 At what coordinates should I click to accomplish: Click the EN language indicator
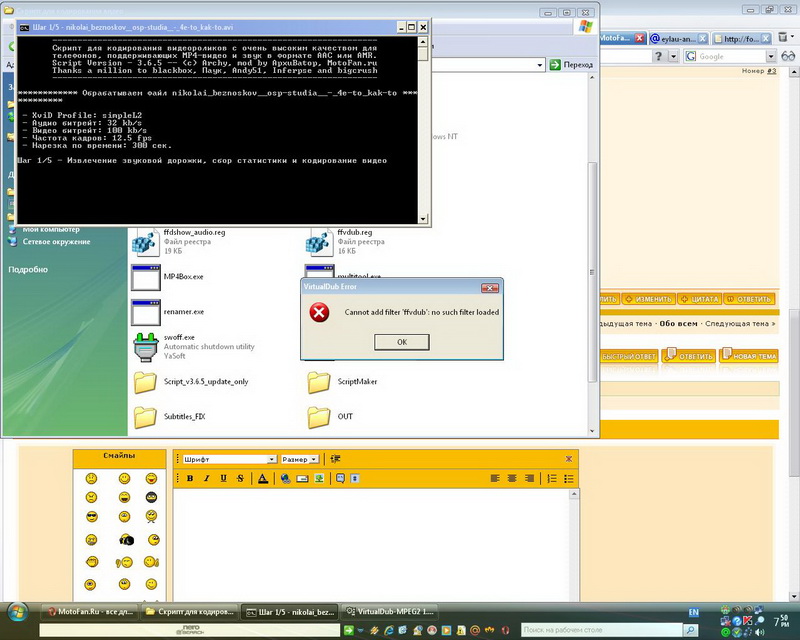693,612
